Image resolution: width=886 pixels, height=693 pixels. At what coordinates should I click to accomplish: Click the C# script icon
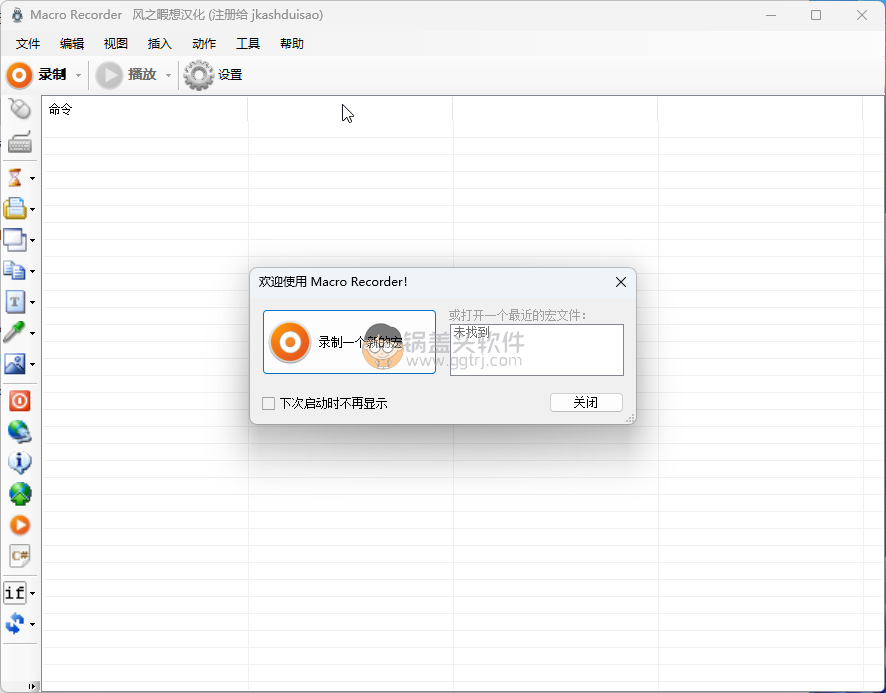pos(20,556)
